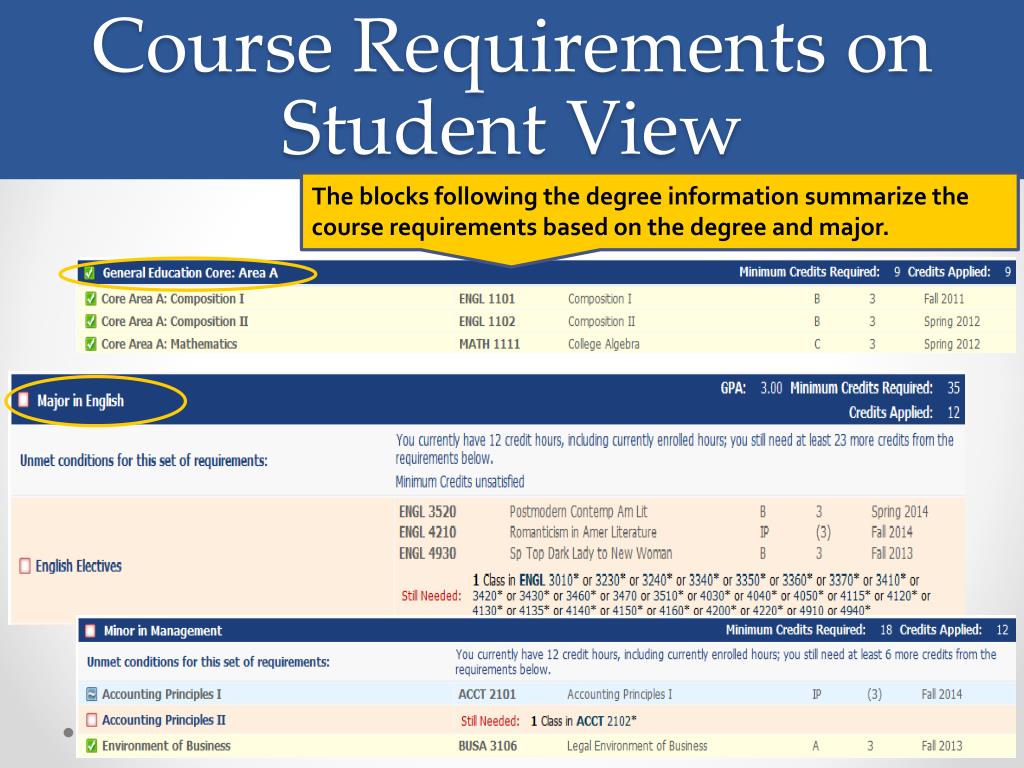Click the Legal Environment of Business title
Screen dimensions: 1024x768
[637, 745]
